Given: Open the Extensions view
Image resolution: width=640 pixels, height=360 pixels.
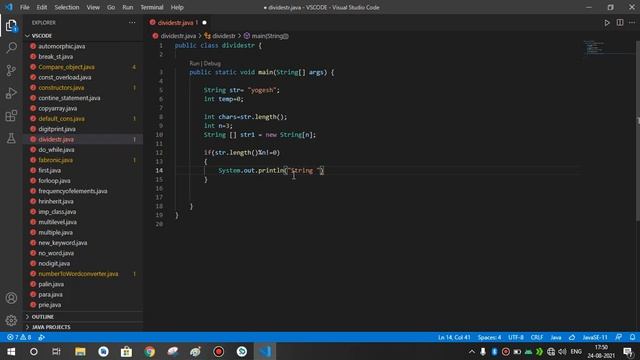Looking at the screenshot, I should 11,116.
